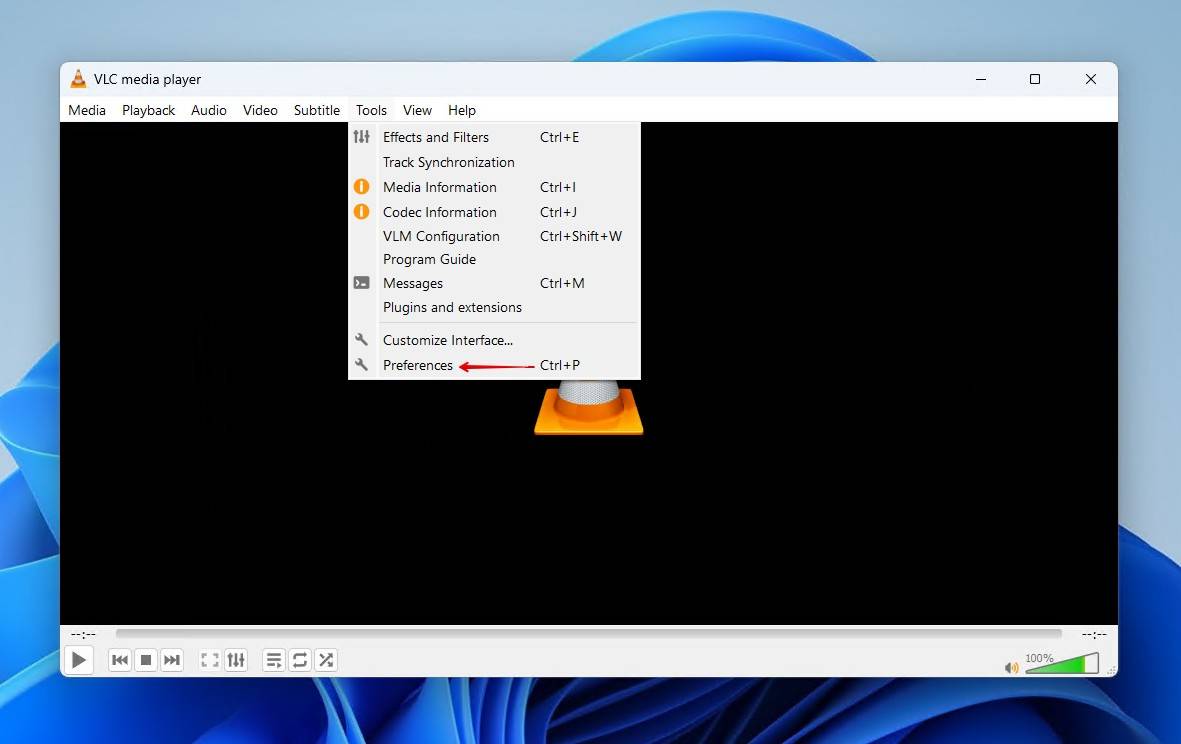
Task: Select Effects and Filters menu entry
Action: [x=494, y=137]
